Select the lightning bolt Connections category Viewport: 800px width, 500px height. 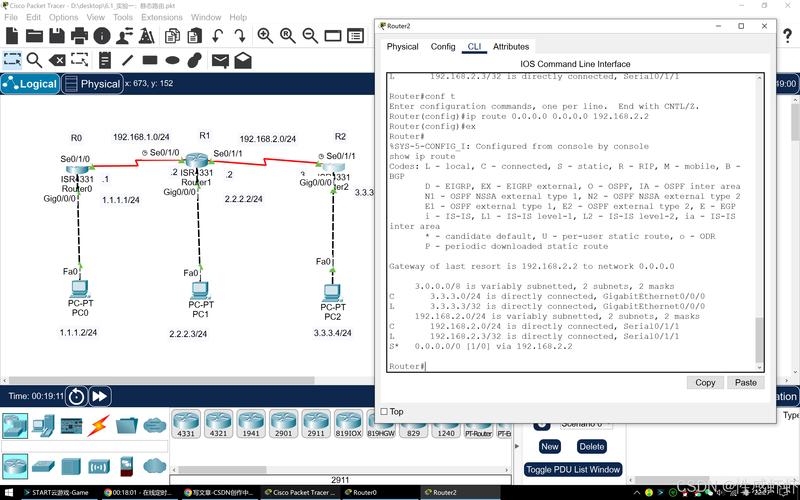[98, 426]
